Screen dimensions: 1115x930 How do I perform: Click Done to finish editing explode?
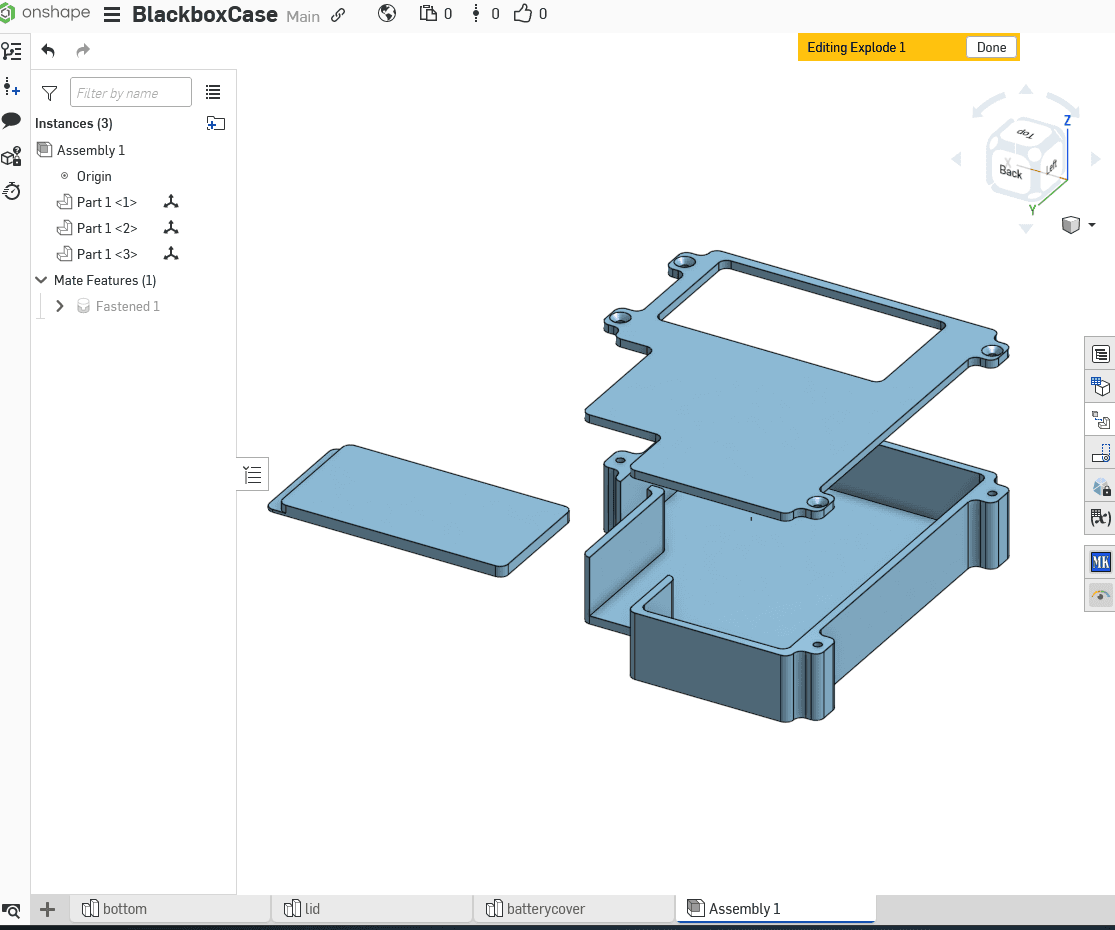[991, 47]
